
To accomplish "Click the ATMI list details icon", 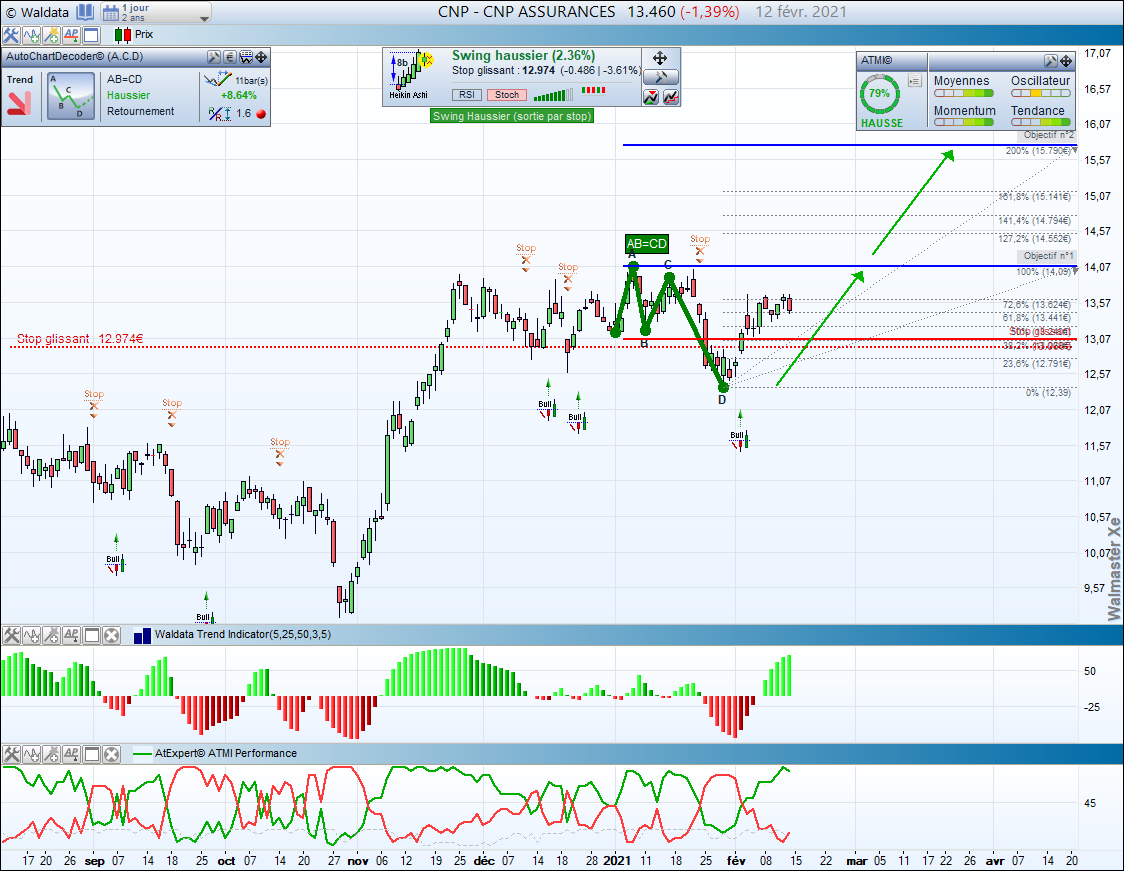I will pos(915,81).
